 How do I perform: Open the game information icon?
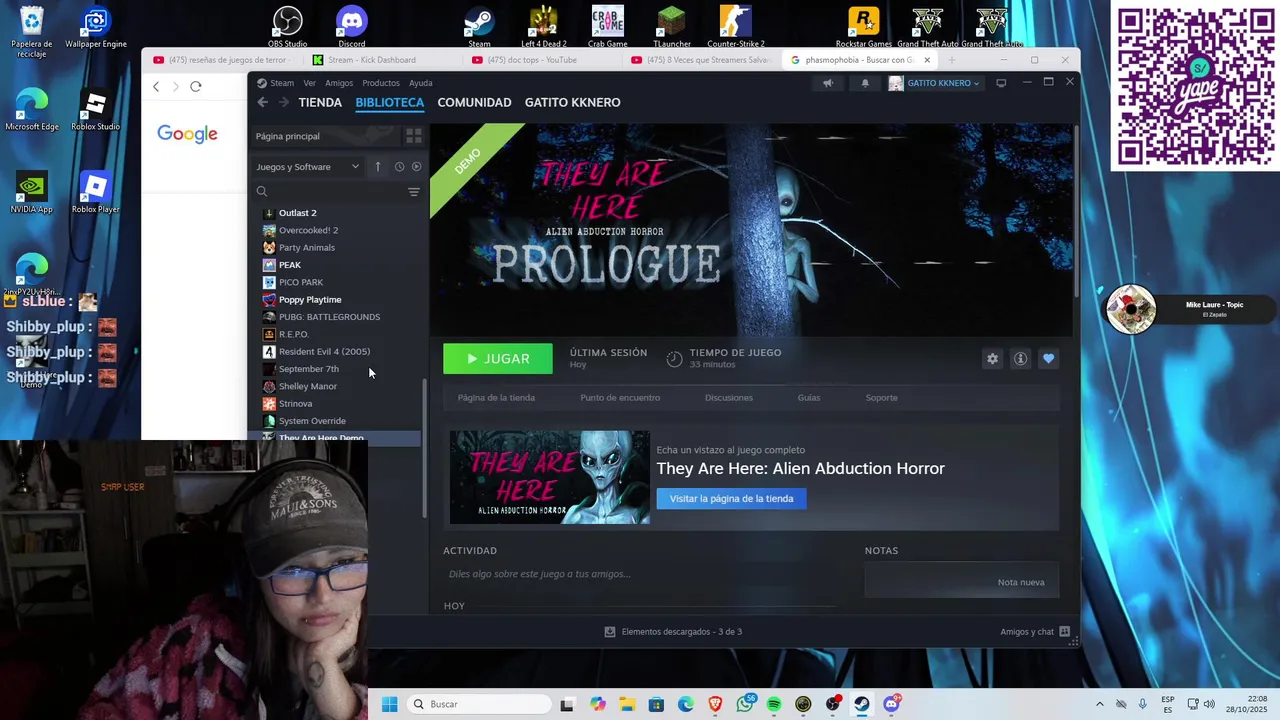[1020, 359]
